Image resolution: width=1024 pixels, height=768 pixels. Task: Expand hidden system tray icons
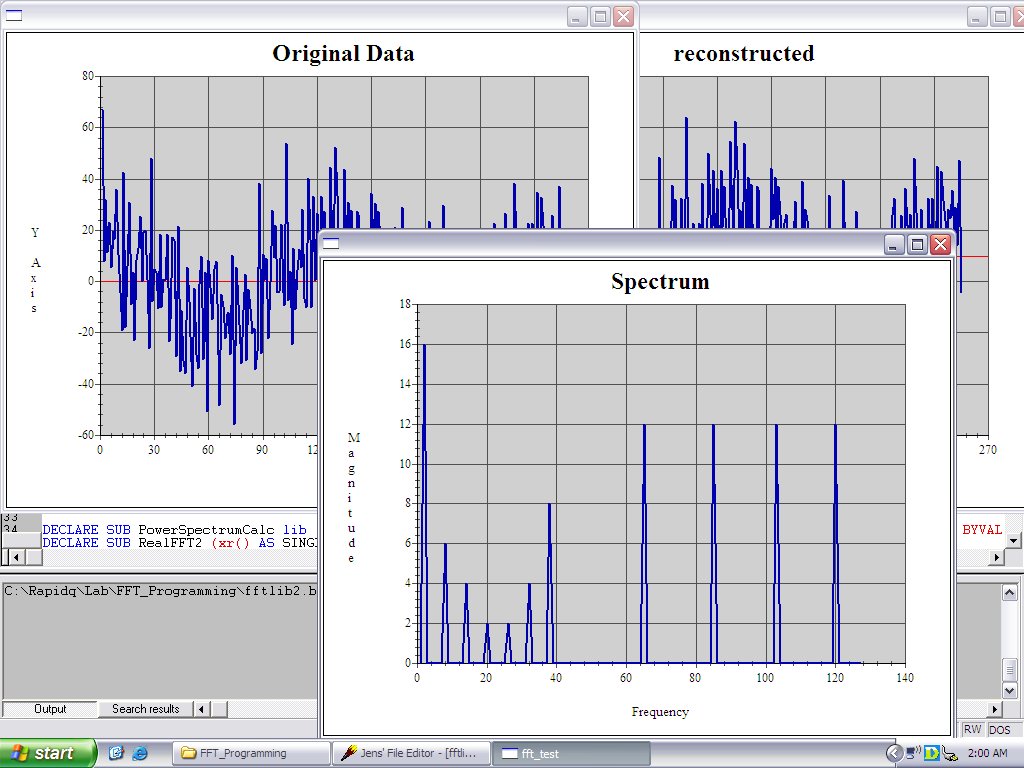coord(895,753)
